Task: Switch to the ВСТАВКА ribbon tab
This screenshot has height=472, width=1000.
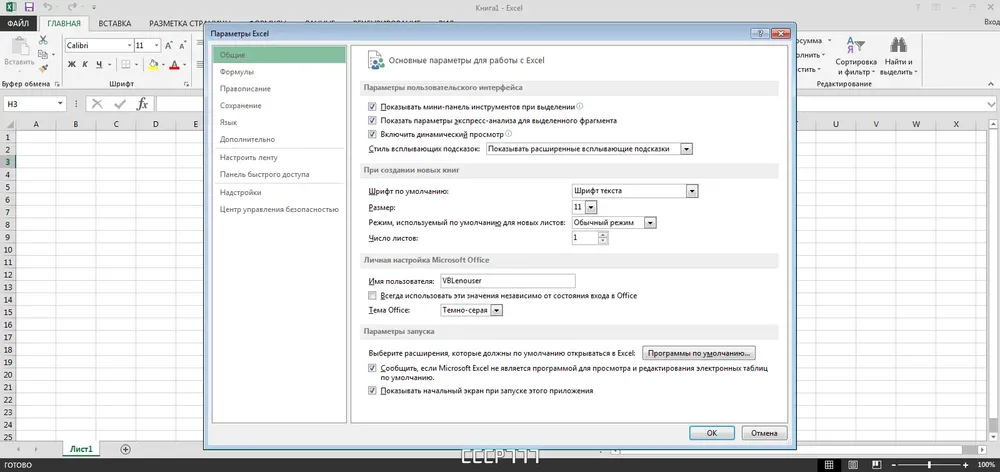Action: pyautogui.click(x=115, y=24)
